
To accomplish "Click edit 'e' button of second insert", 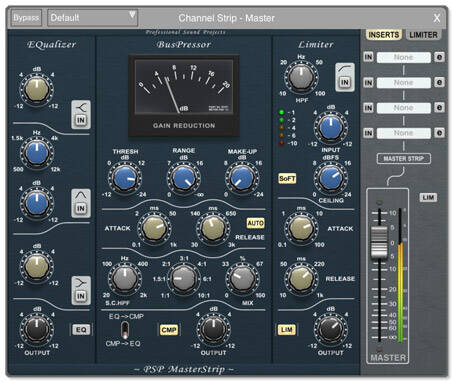I will tap(439, 82).
